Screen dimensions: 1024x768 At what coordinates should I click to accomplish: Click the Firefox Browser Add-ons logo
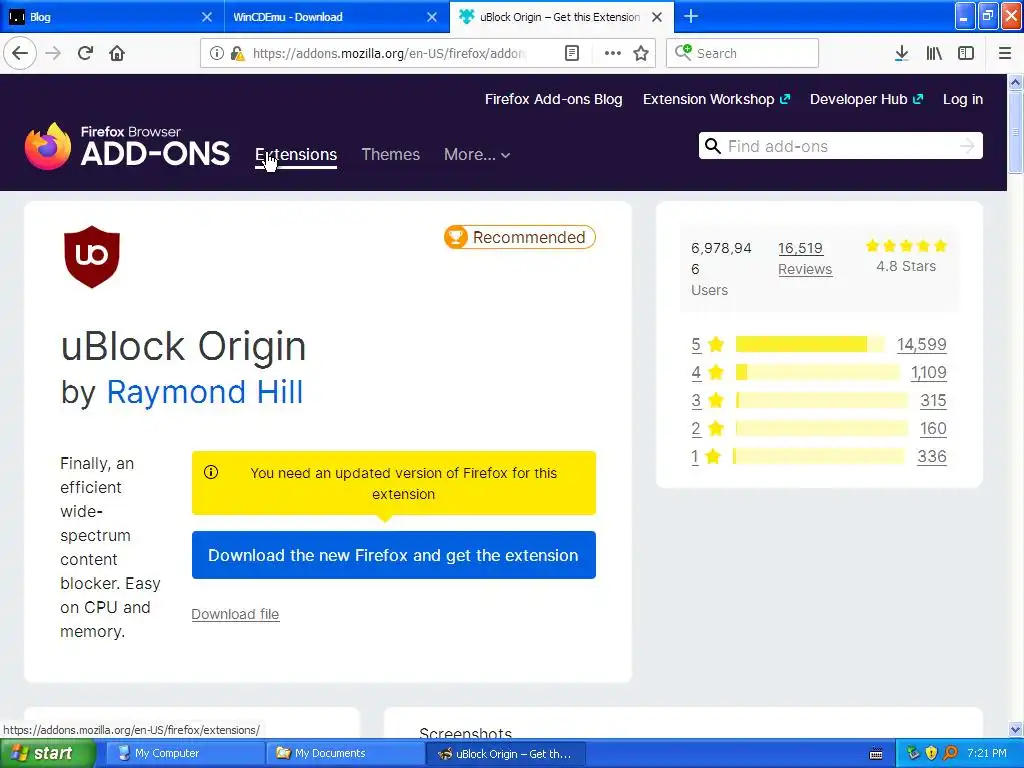tap(127, 146)
